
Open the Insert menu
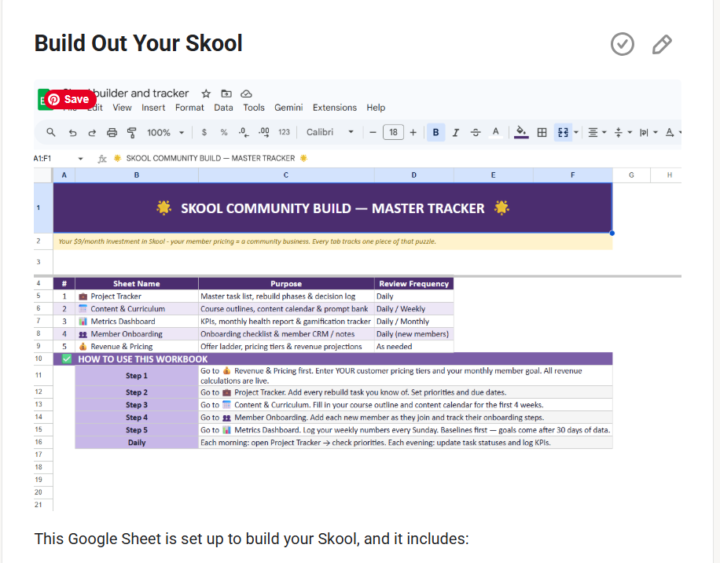153,107
